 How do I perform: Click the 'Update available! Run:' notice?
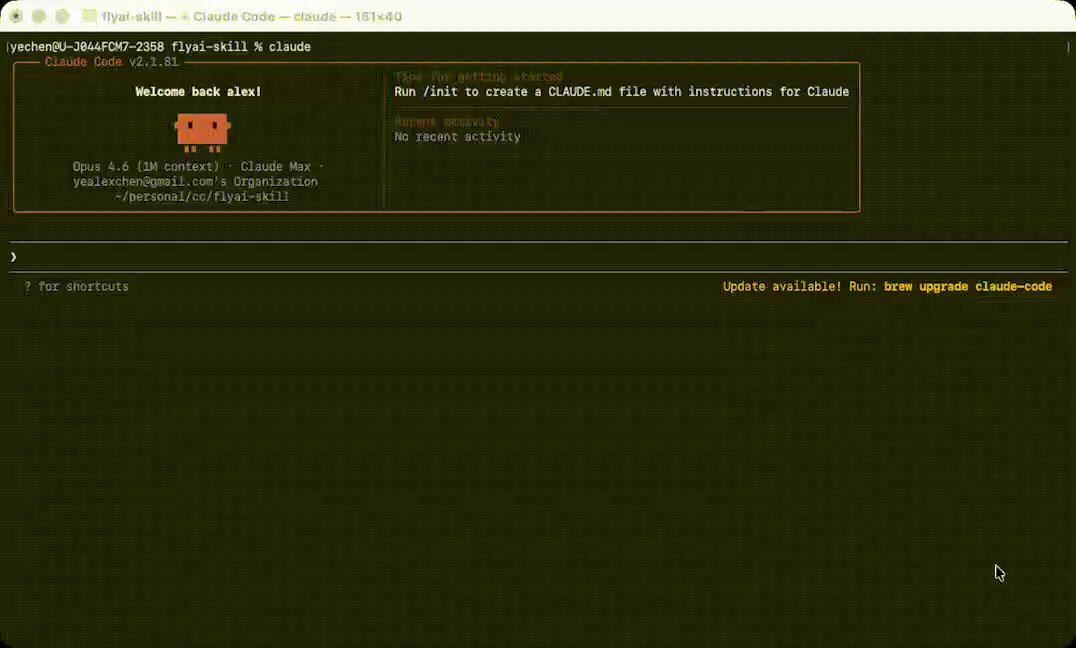[x=799, y=287]
